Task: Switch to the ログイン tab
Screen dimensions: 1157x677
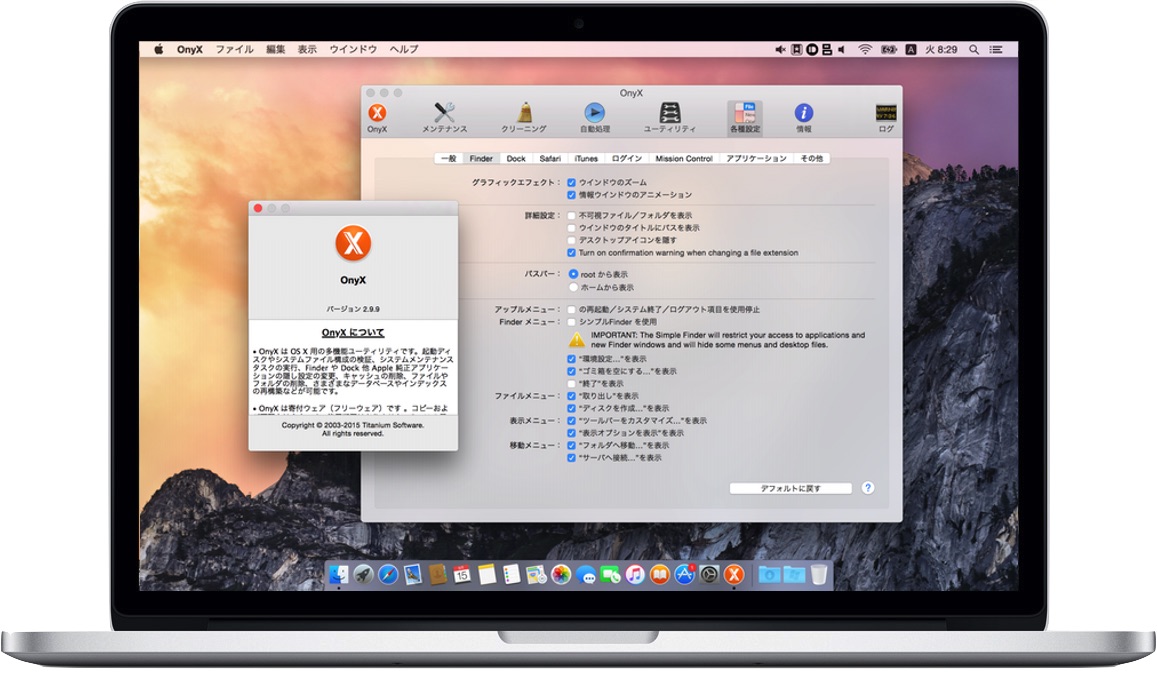Action: click(626, 159)
